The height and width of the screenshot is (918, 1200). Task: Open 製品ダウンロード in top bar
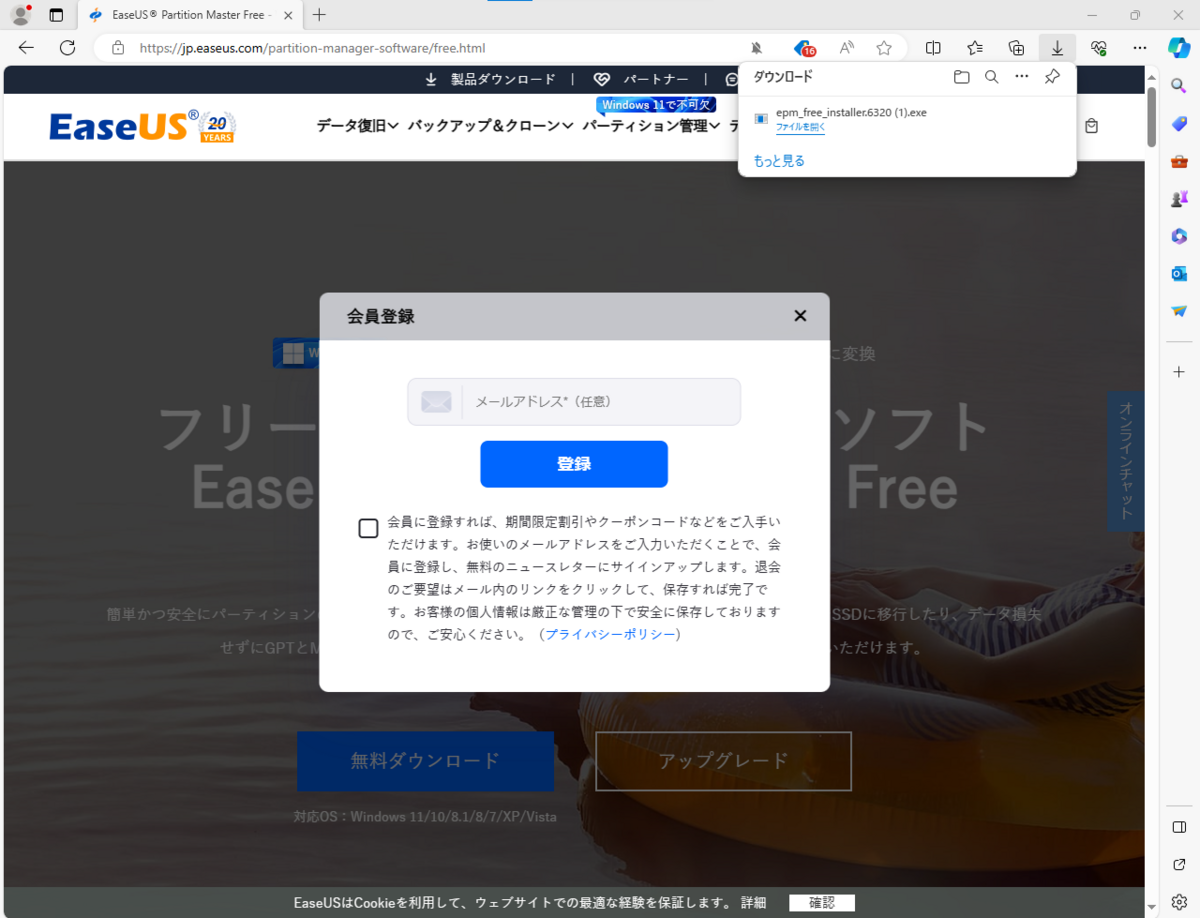pyautogui.click(x=489, y=79)
